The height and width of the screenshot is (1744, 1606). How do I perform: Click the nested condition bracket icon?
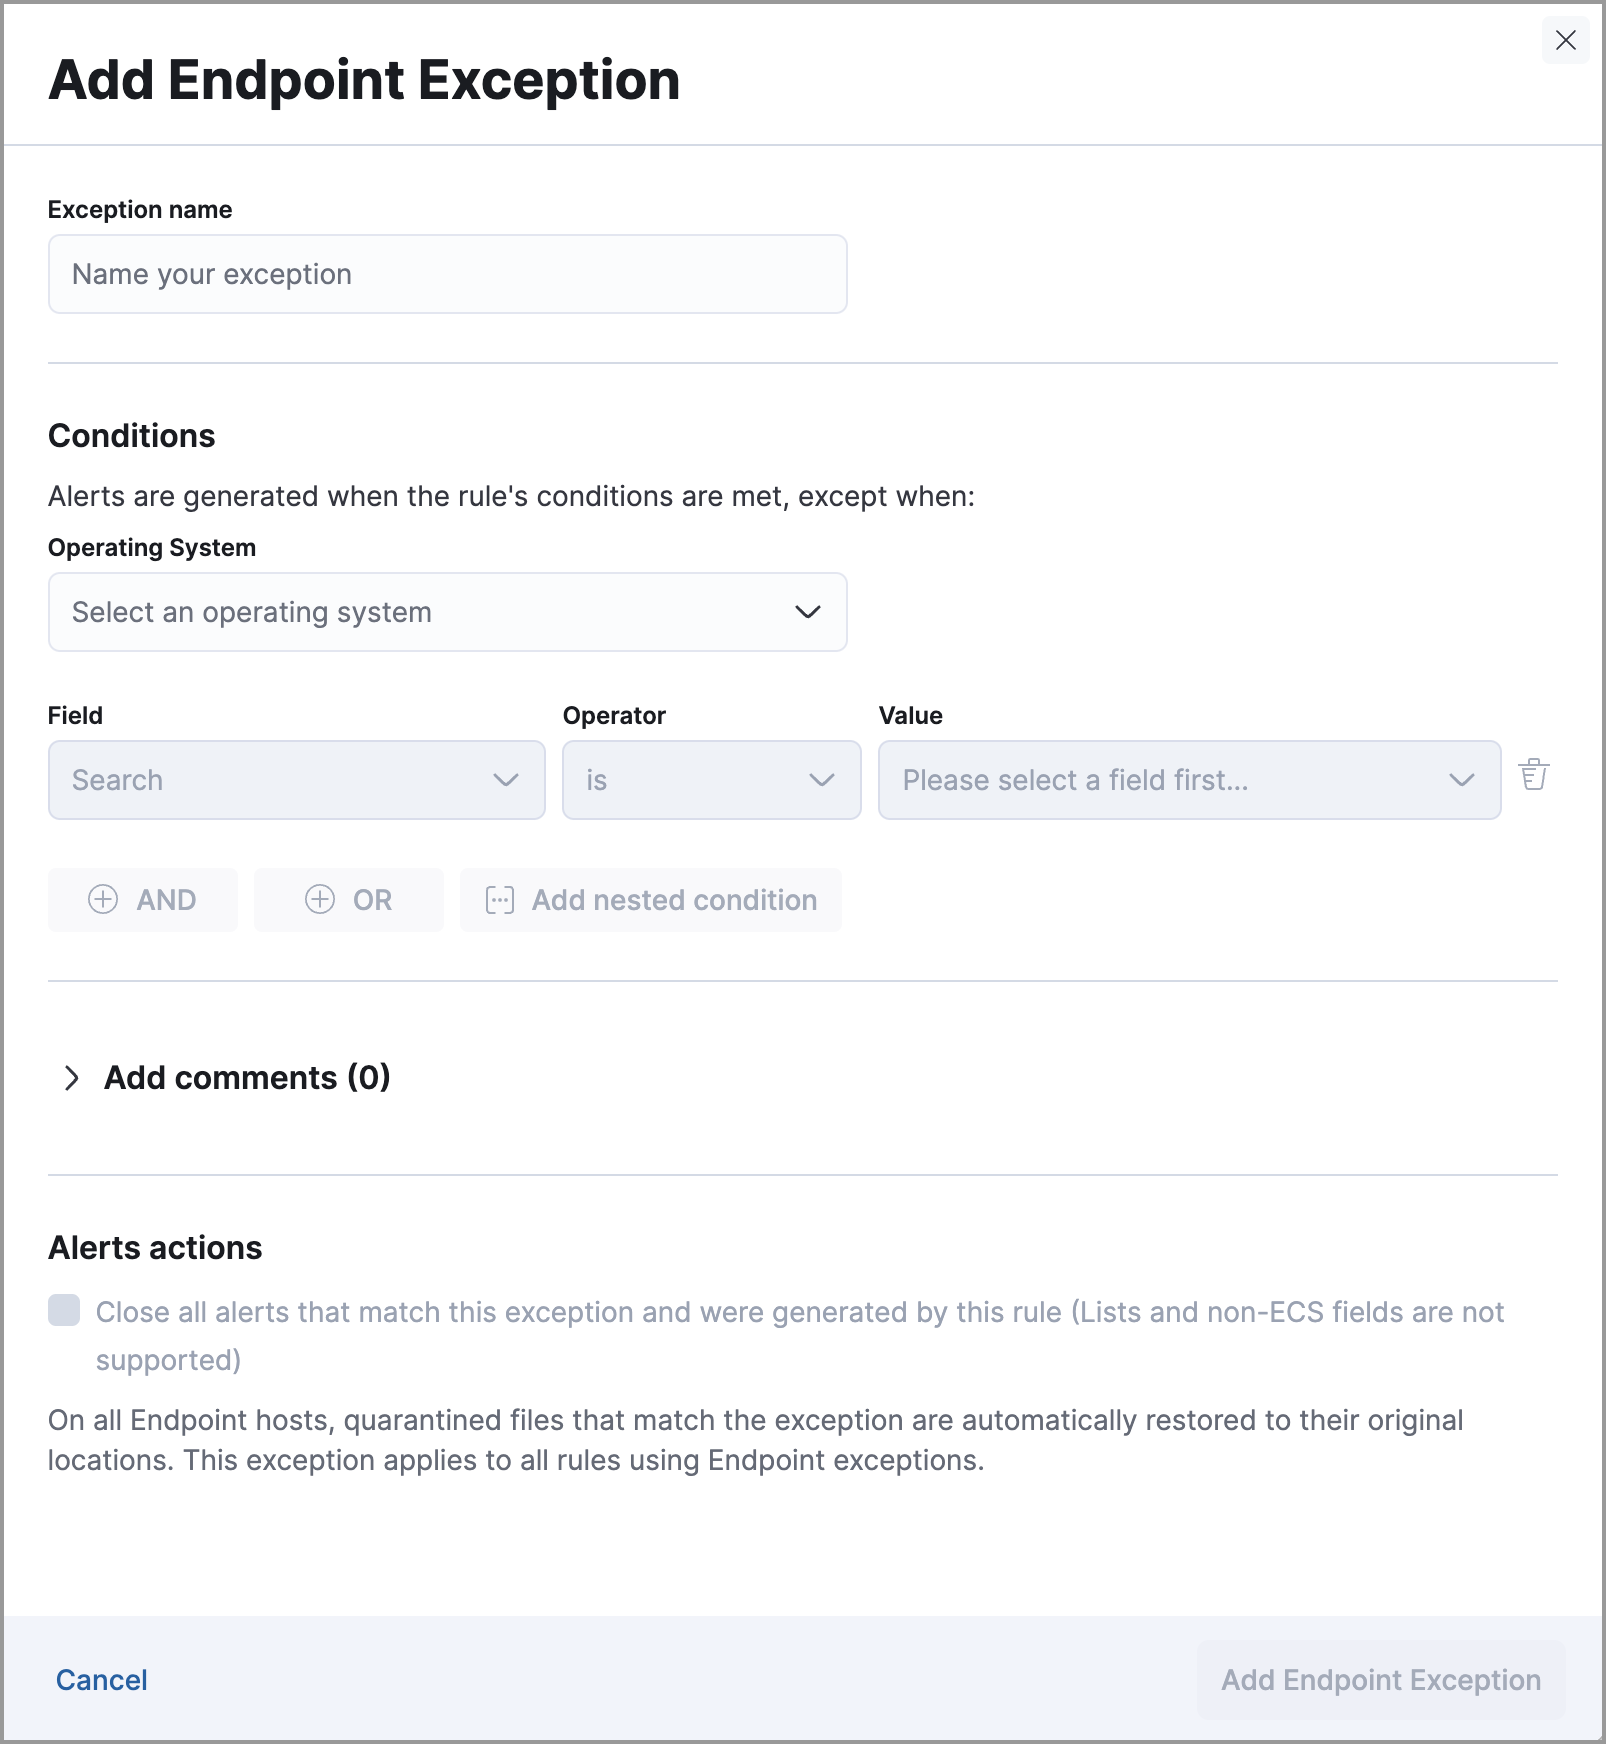pos(500,899)
